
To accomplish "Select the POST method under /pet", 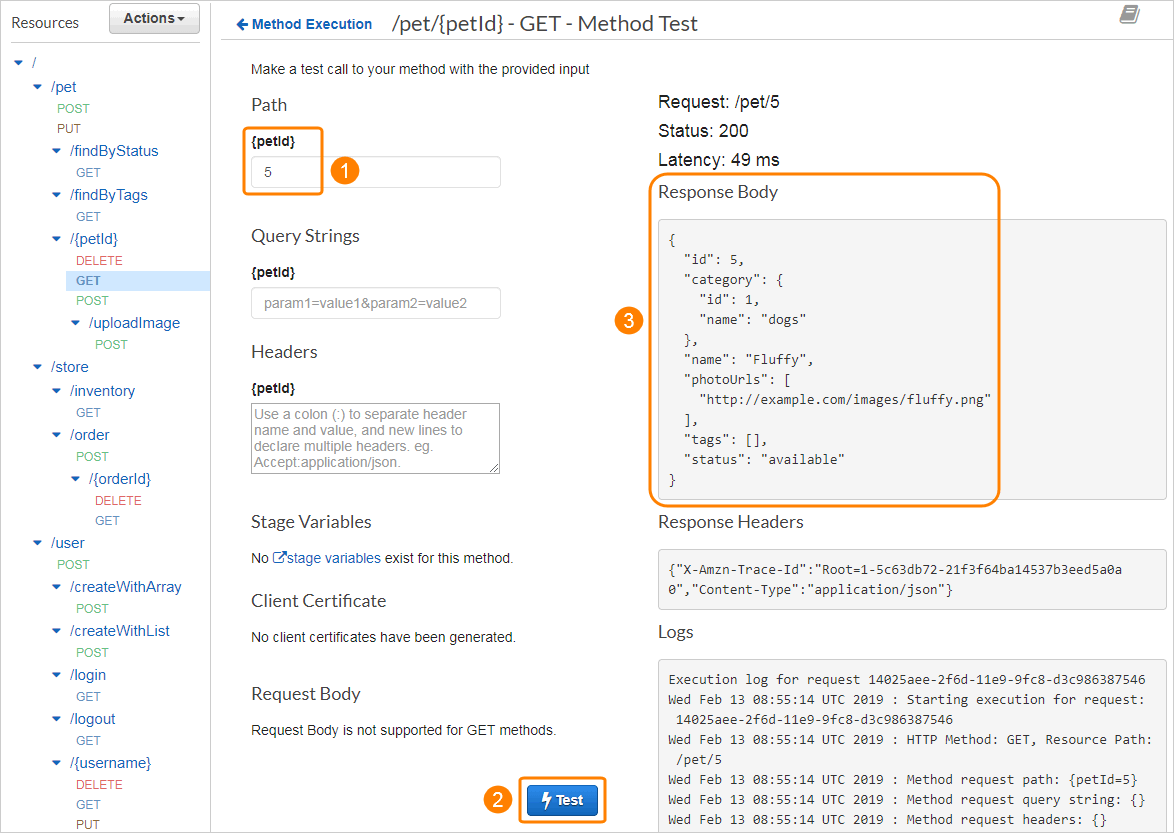I will pyautogui.click(x=73, y=107).
